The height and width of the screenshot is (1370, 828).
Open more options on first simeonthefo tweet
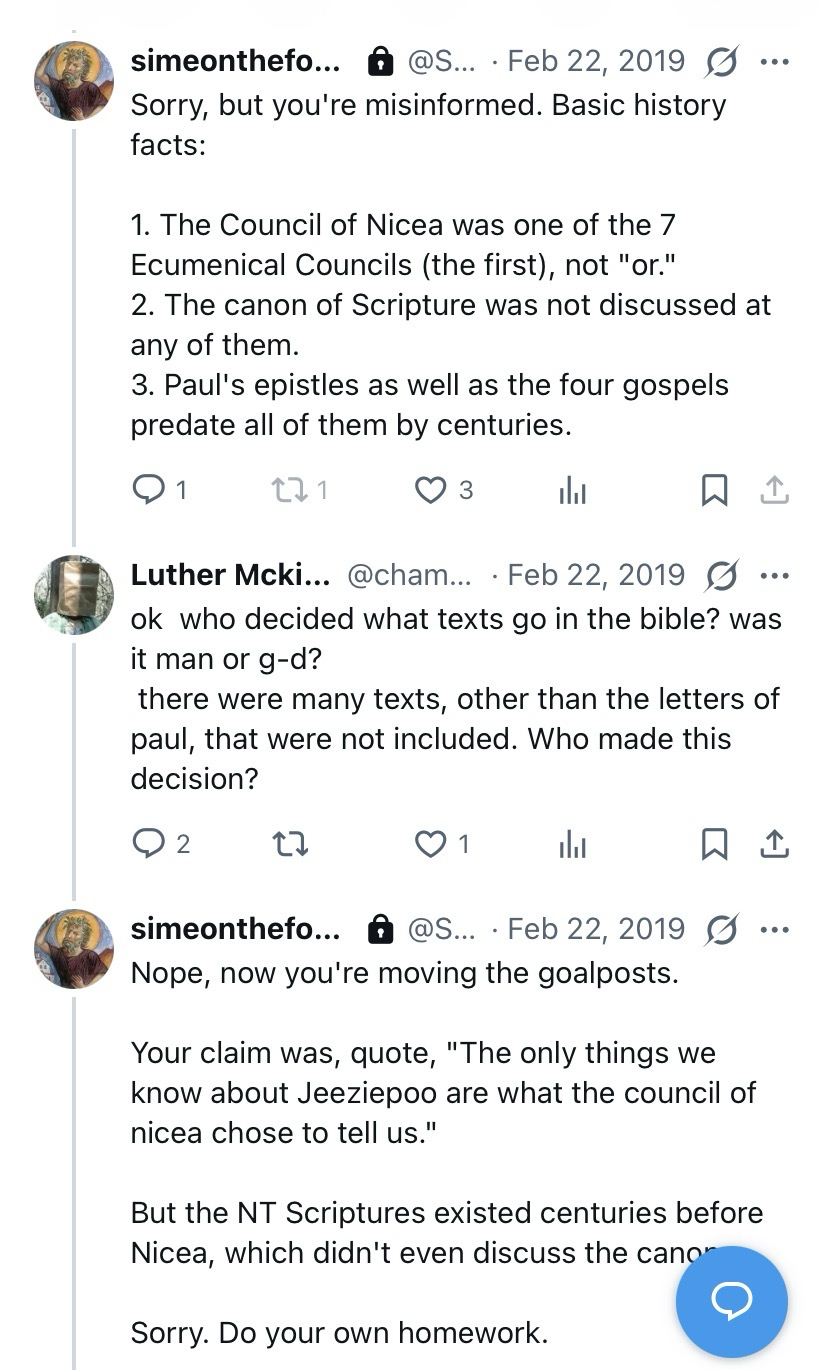tap(775, 62)
